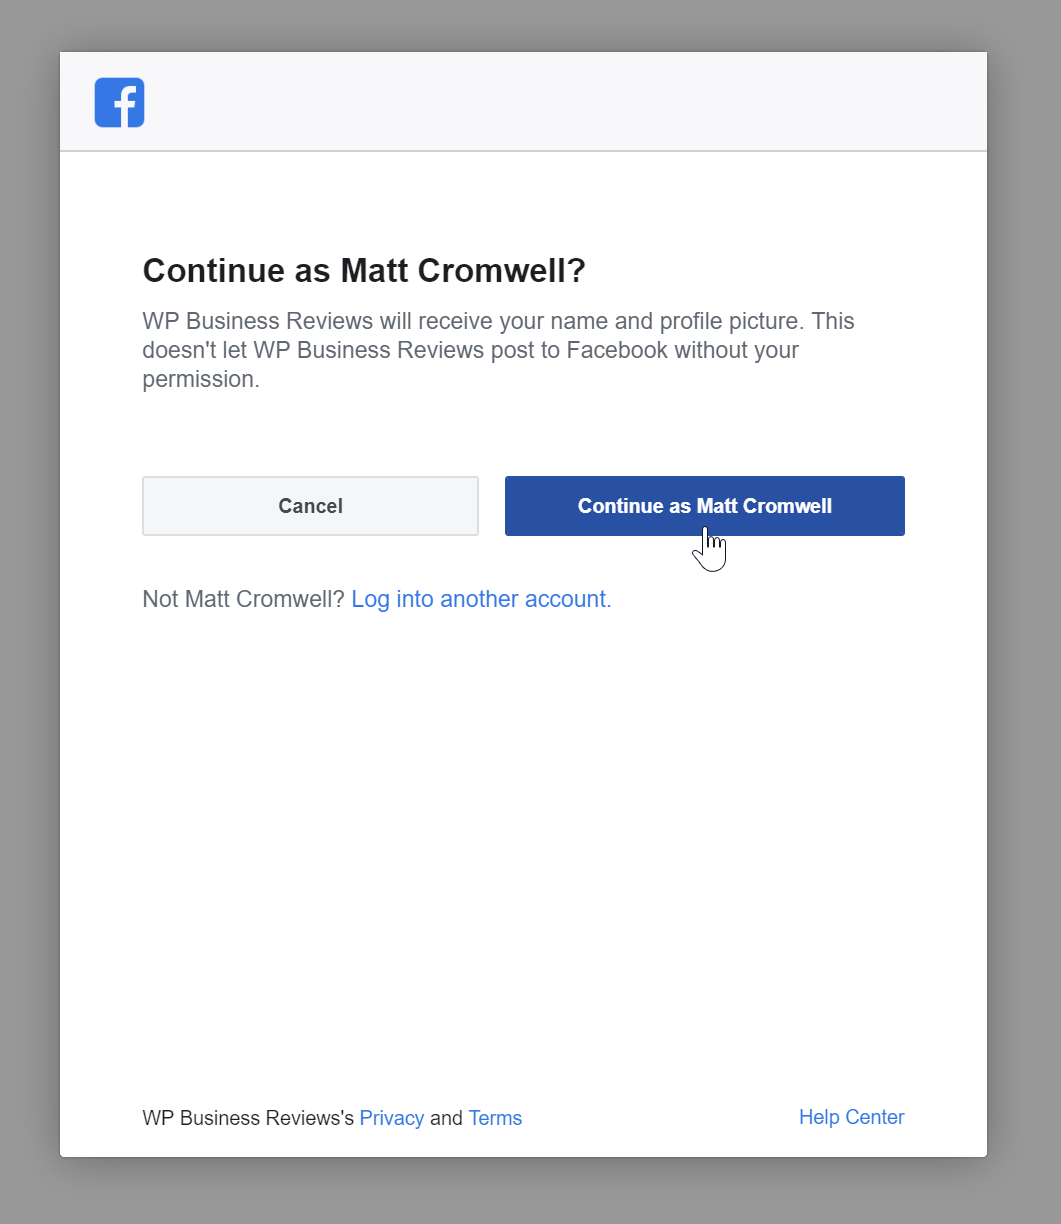Click the Facebook logo icon
Image resolution: width=1061 pixels, height=1224 pixels.
[x=119, y=102]
